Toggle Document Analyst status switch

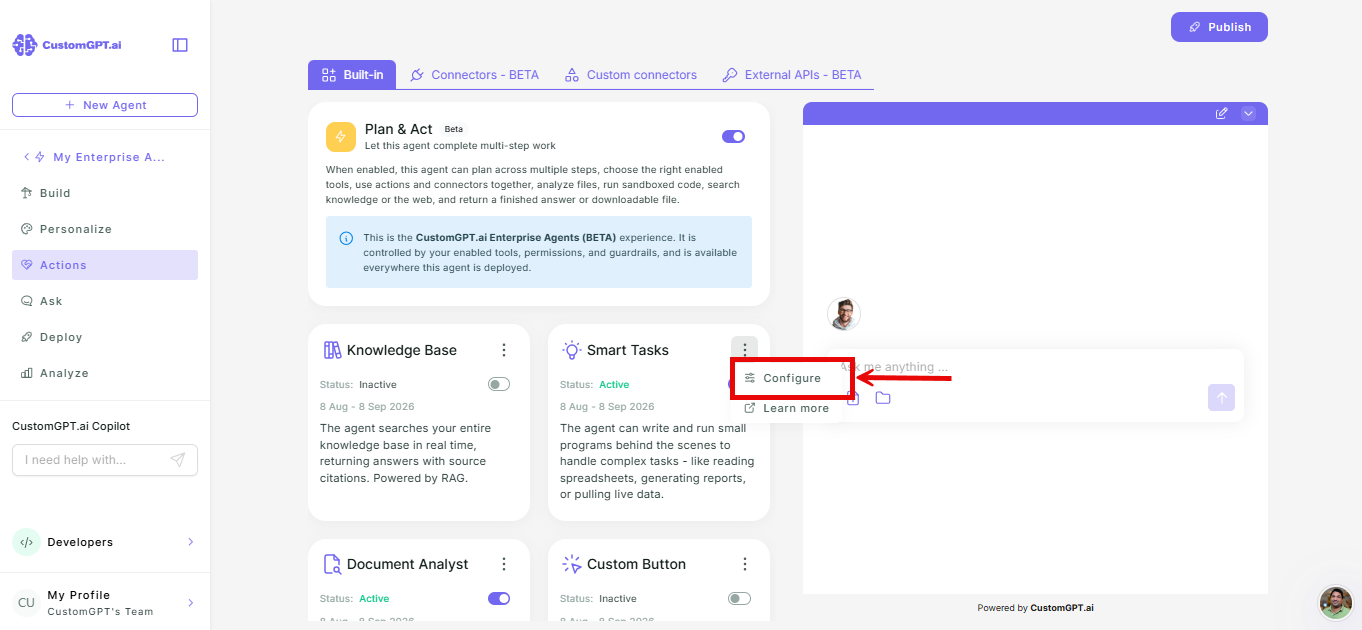pyautogui.click(x=499, y=598)
